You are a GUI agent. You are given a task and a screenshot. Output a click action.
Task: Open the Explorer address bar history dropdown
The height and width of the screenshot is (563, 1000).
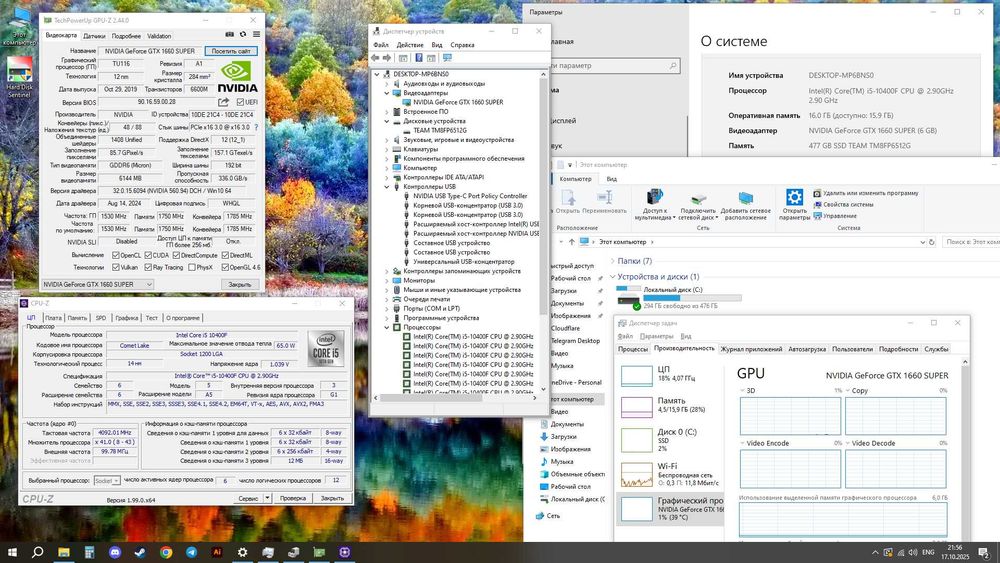click(922, 242)
